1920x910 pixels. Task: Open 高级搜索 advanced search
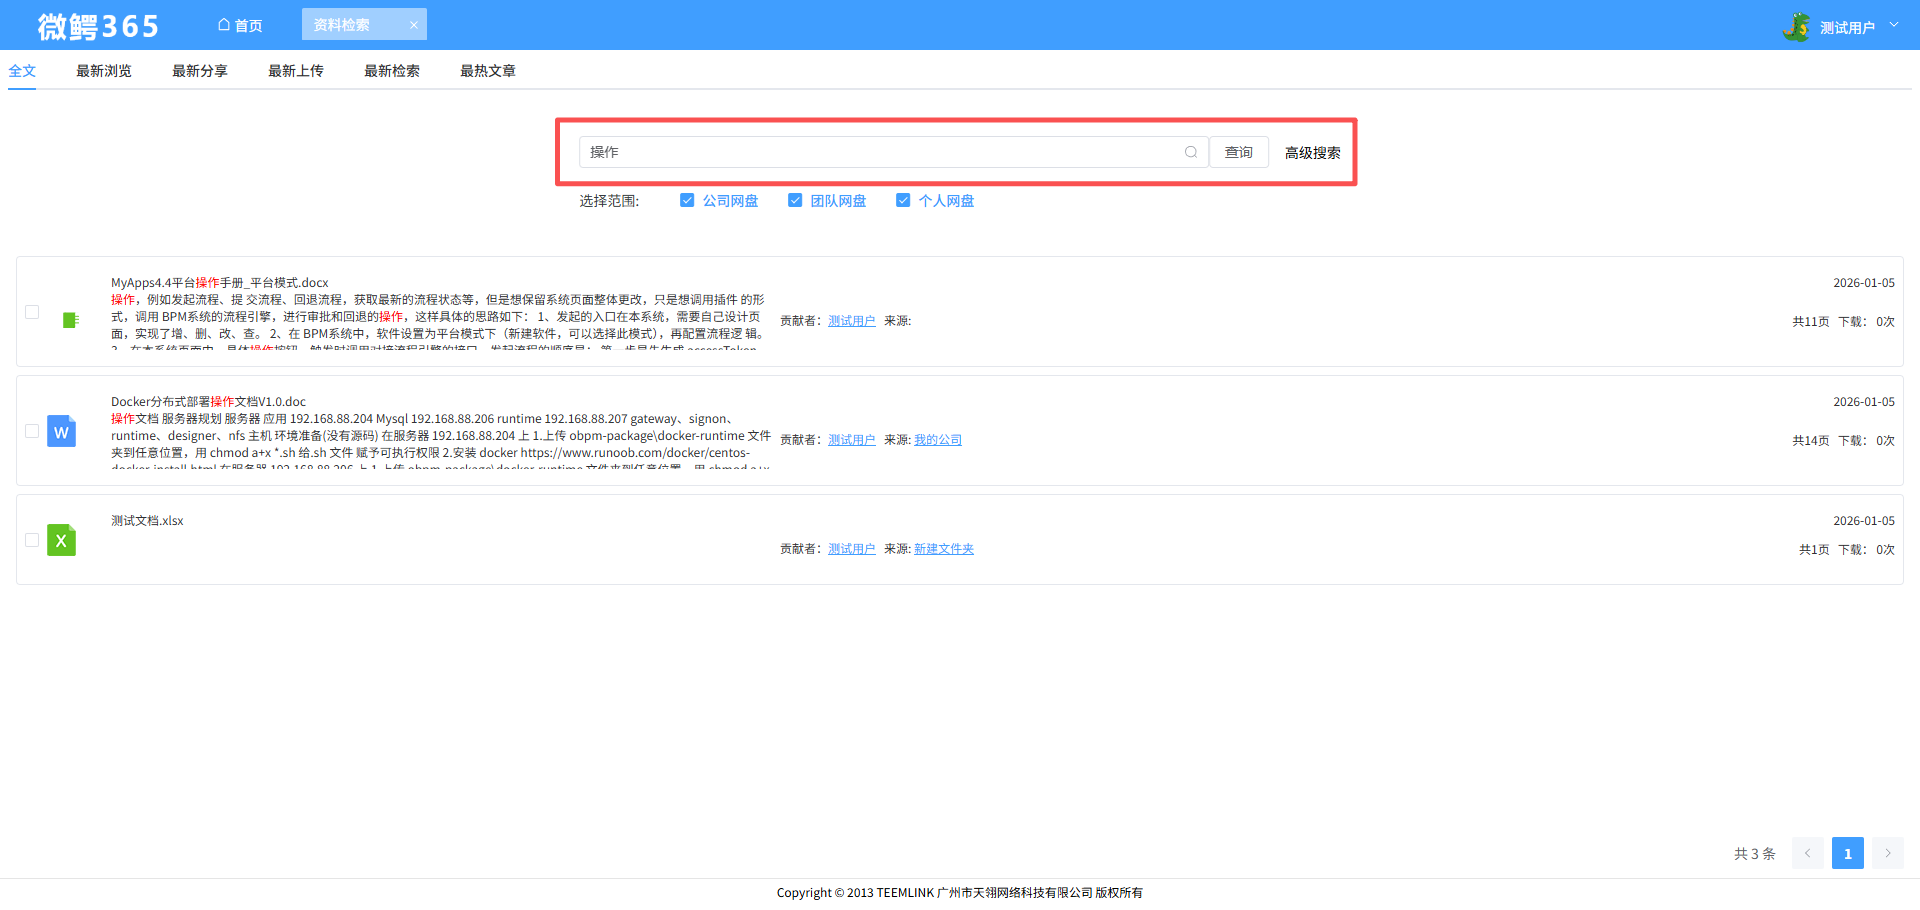pyautogui.click(x=1313, y=153)
